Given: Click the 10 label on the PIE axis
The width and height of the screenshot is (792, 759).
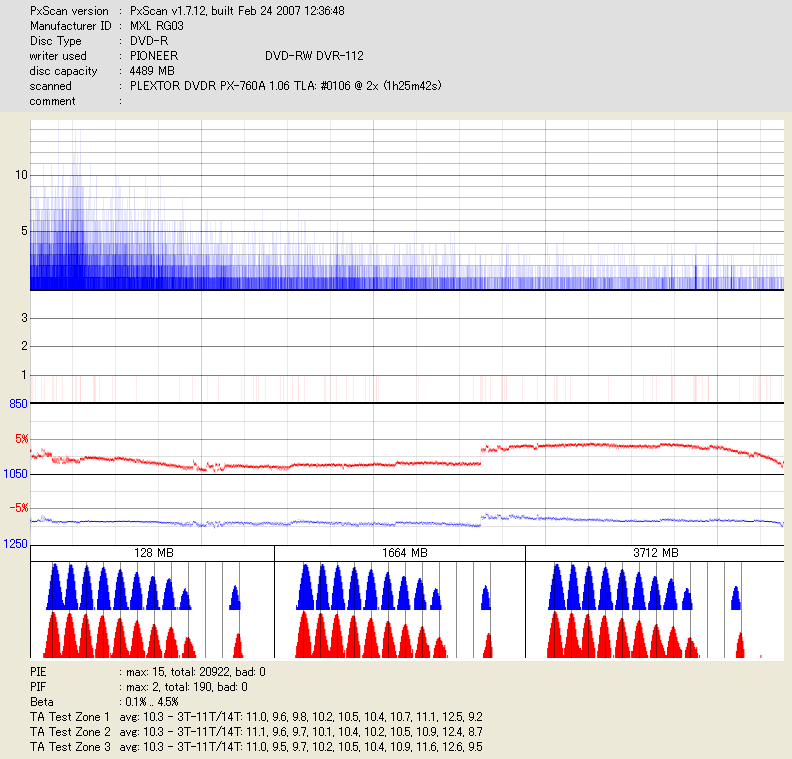Looking at the screenshot, I should click(x=21, y=175).
